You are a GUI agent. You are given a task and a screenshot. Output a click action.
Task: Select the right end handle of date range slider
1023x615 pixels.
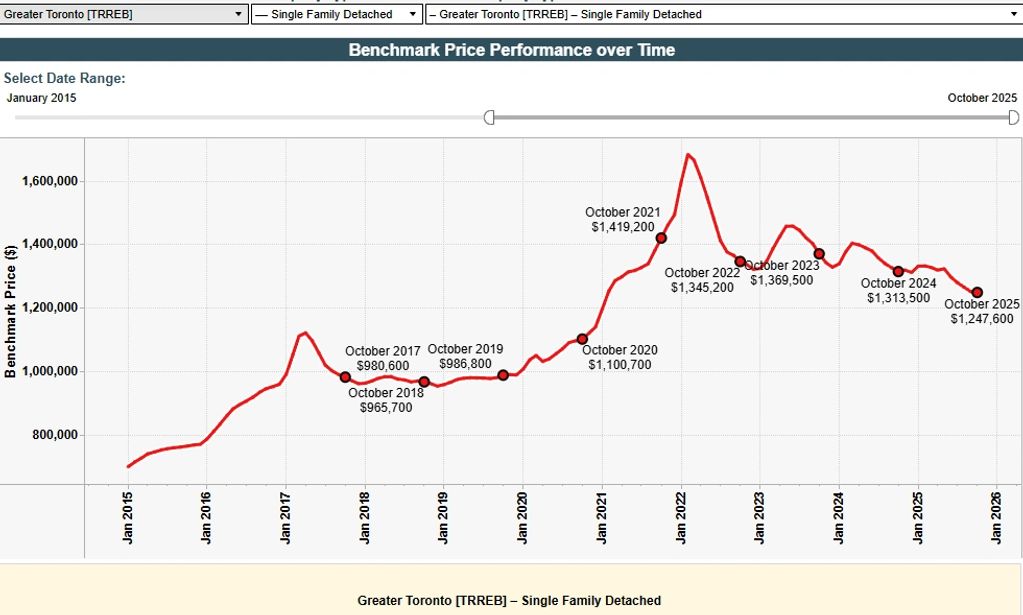1012,117
